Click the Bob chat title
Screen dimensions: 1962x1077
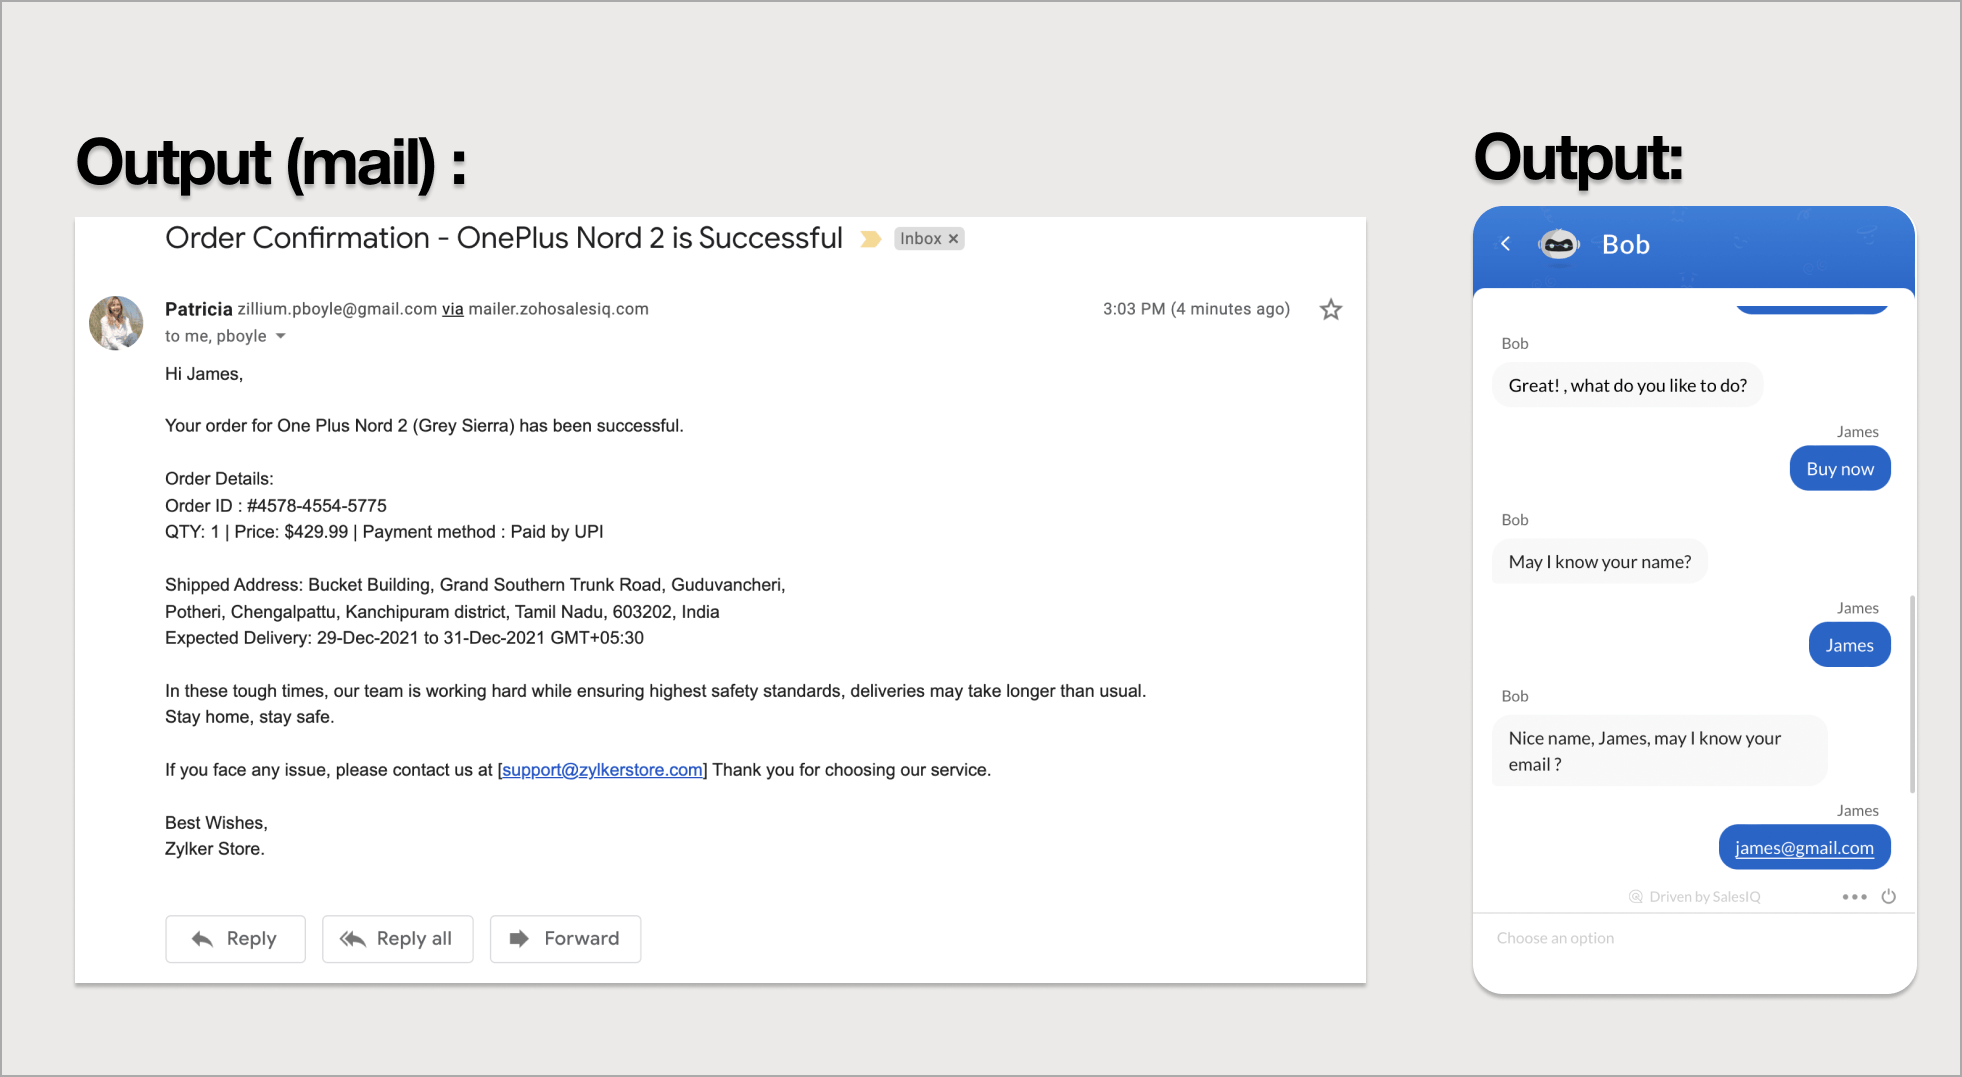click(1625, 245)
